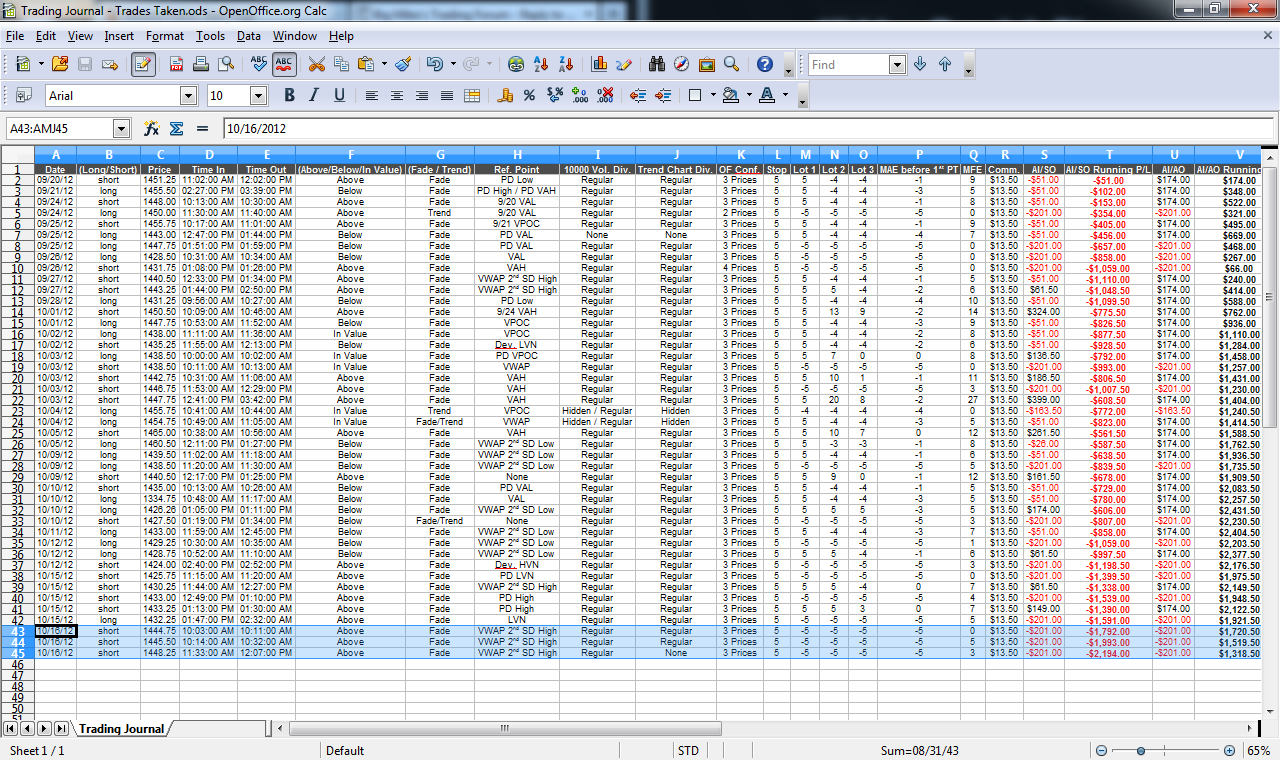The width and height of the screenshot is (1280, 760).
Task: Run the Spelling check
Action: pyautogui.click(x=259, y=65)
